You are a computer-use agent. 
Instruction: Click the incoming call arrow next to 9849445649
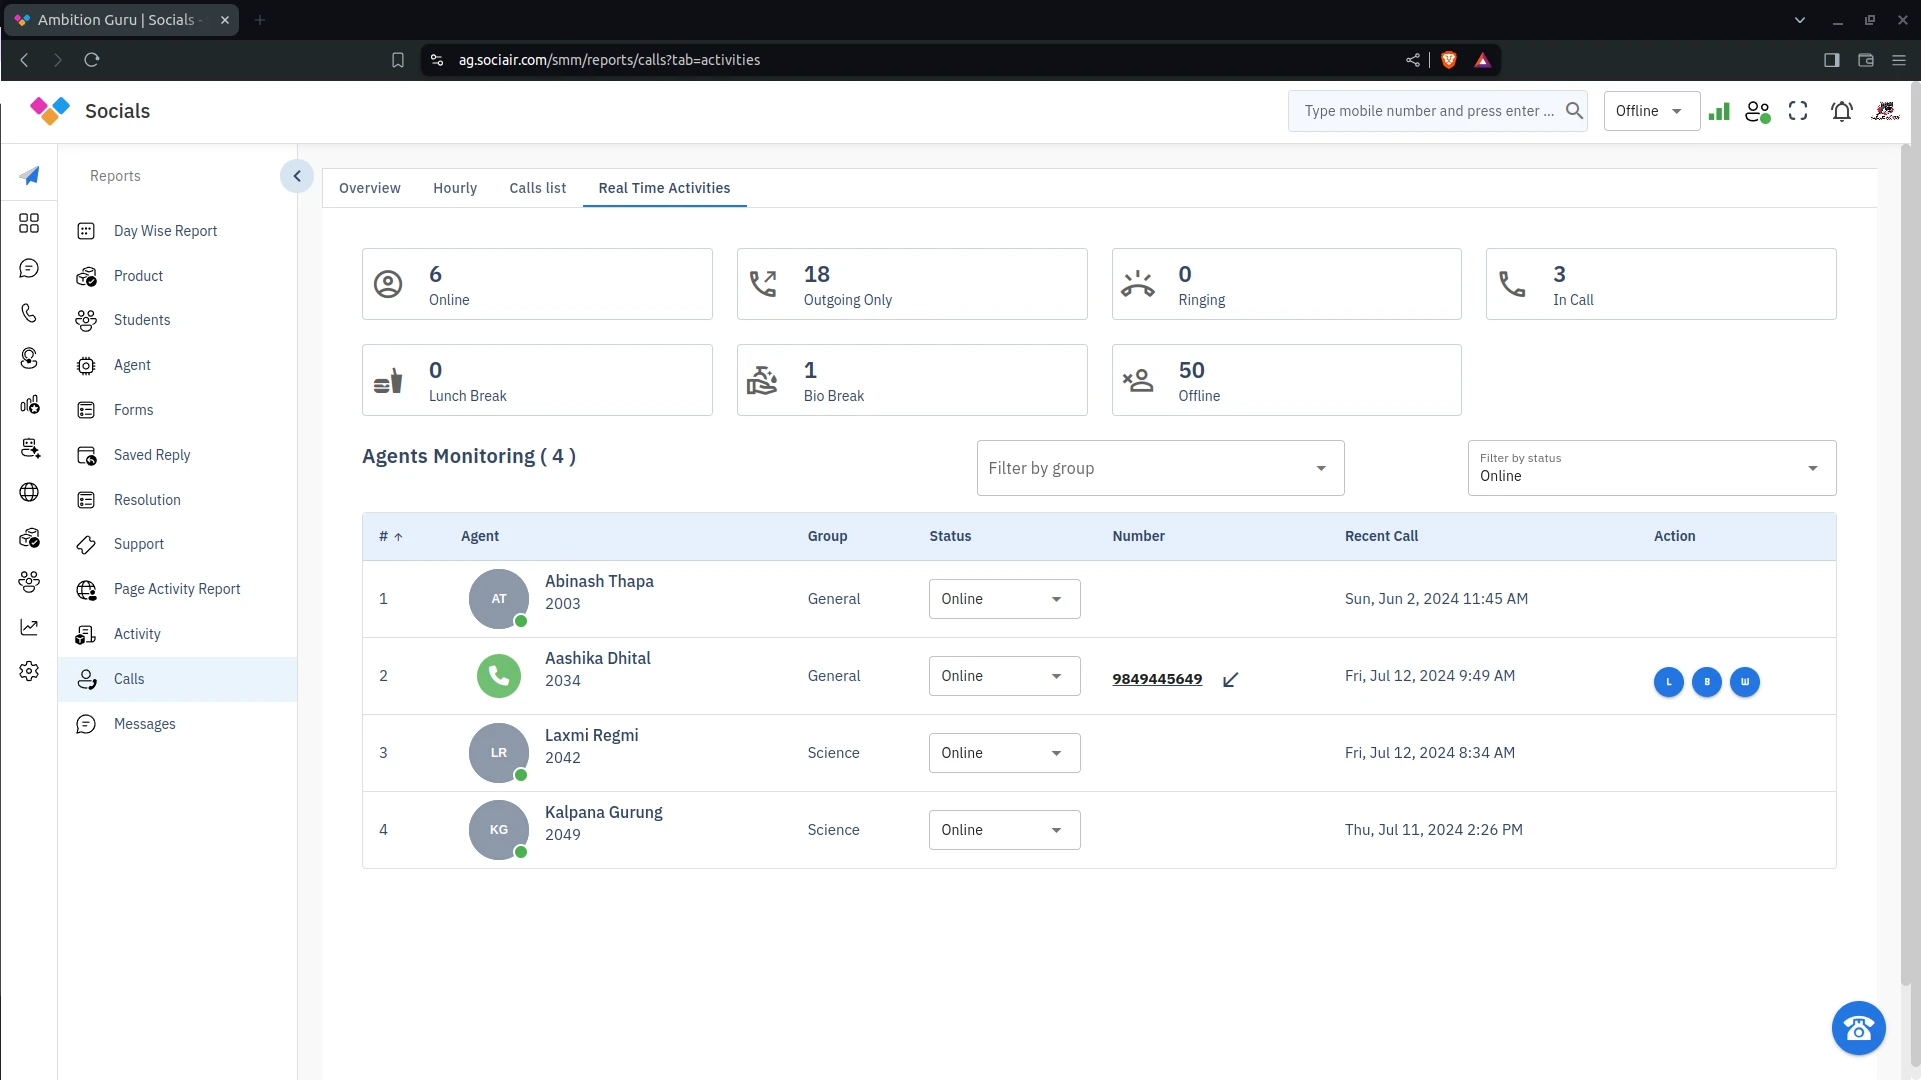click(1230, 680)
